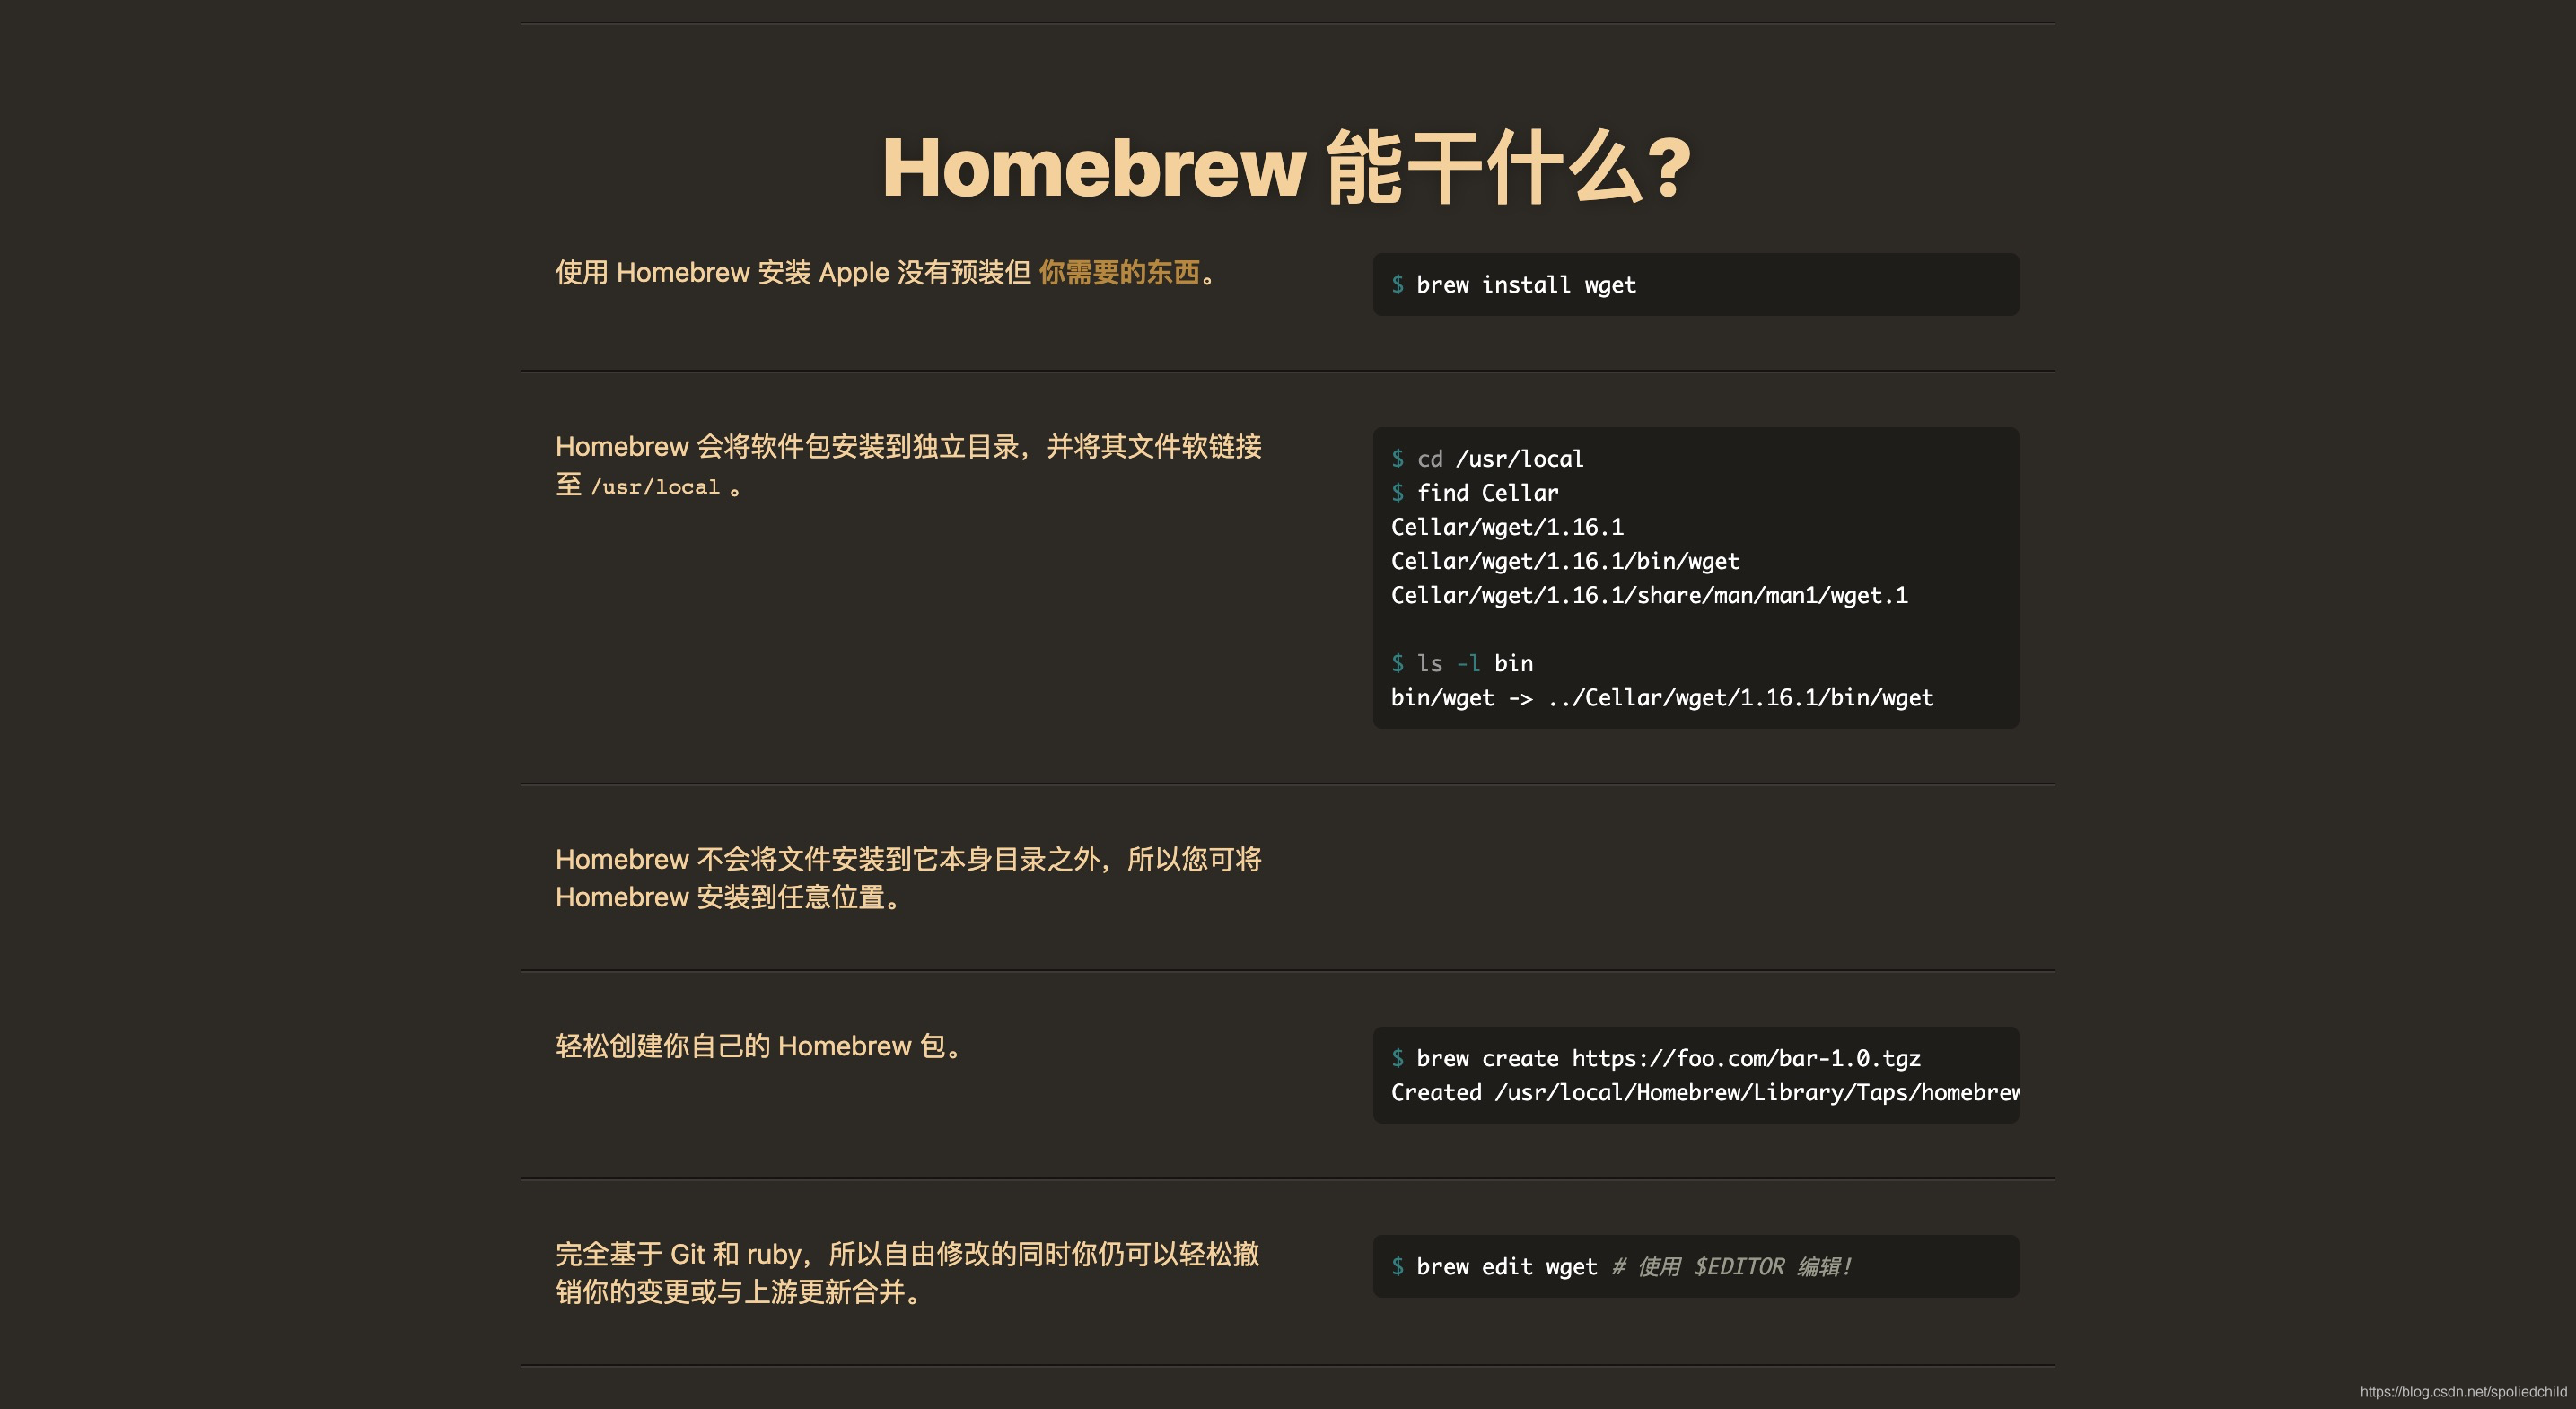Click the 'find Cellar' command line

click(1487, 493)
